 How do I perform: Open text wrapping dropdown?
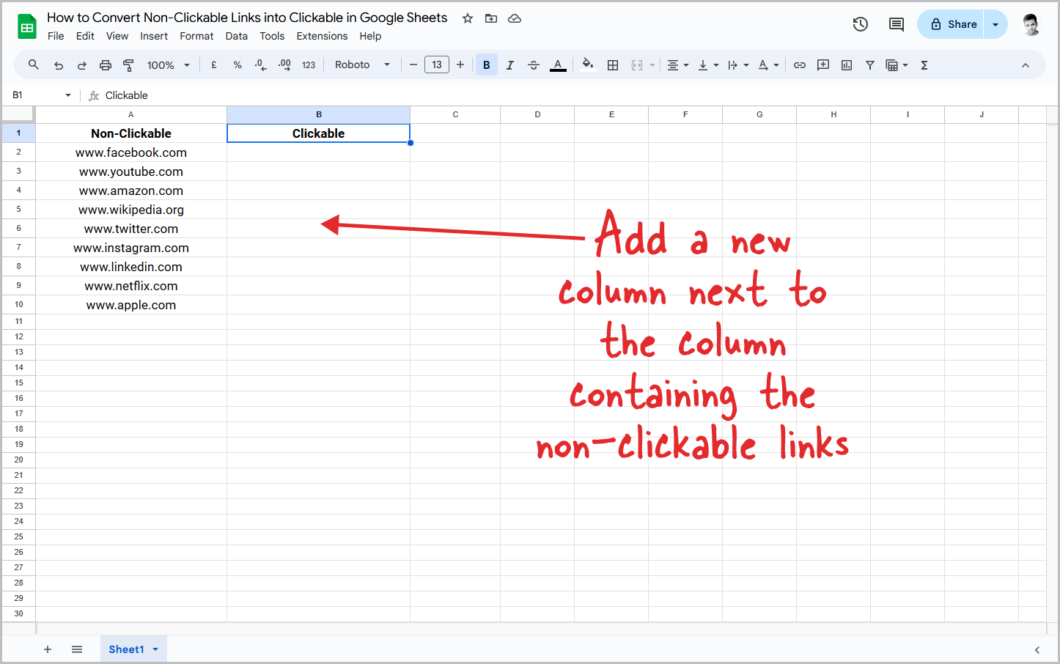(738, 65)
